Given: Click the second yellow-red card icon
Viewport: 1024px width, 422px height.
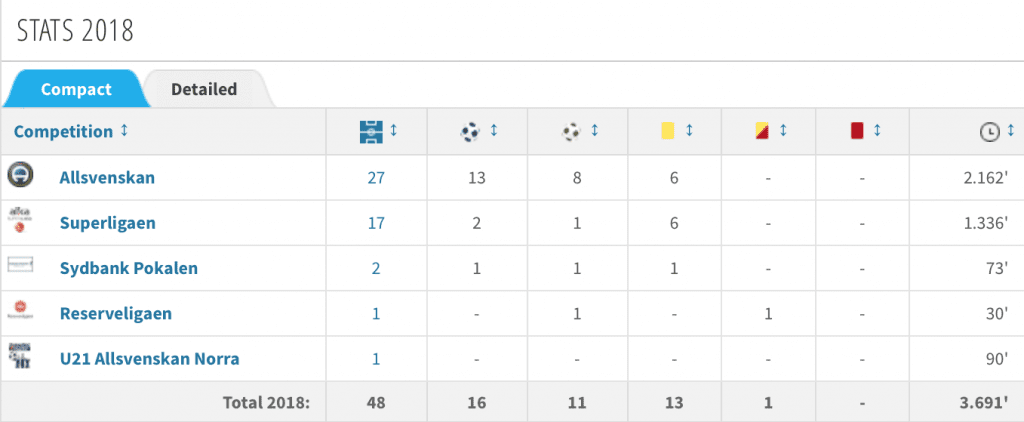Looking at the screenshot, I should [762, 131].
